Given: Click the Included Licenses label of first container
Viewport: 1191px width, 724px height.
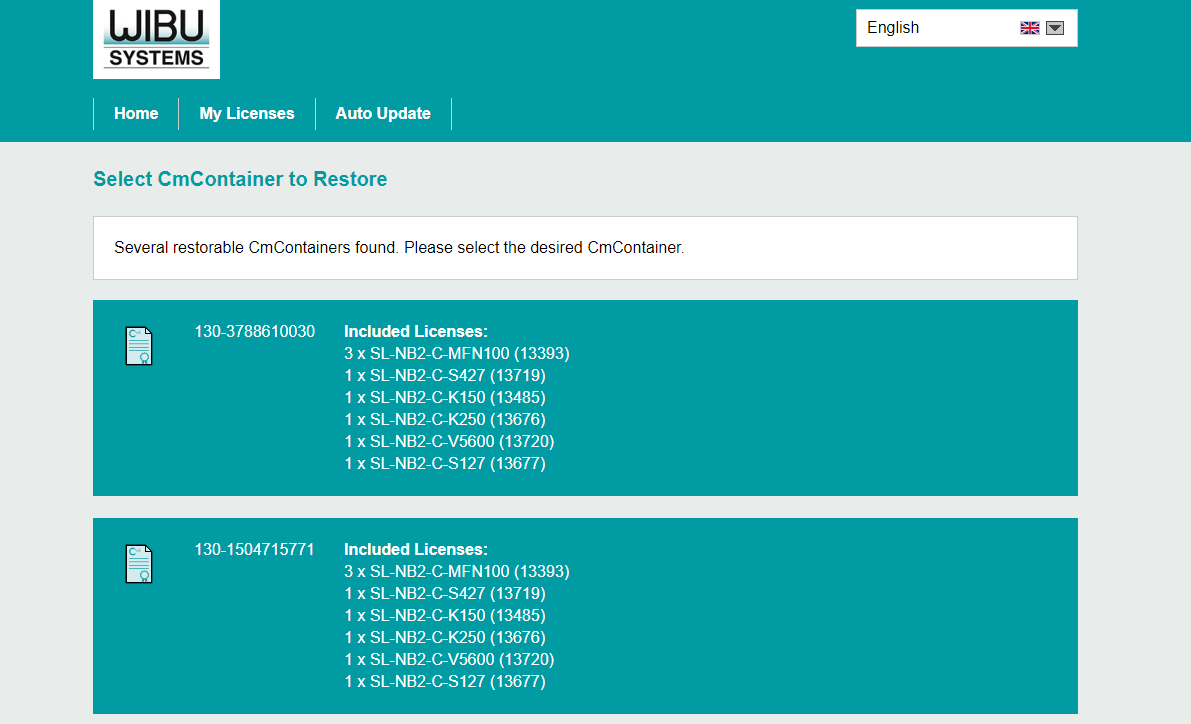Looking at the screenshot, I should pyautogui.click(x=415, y=331).
